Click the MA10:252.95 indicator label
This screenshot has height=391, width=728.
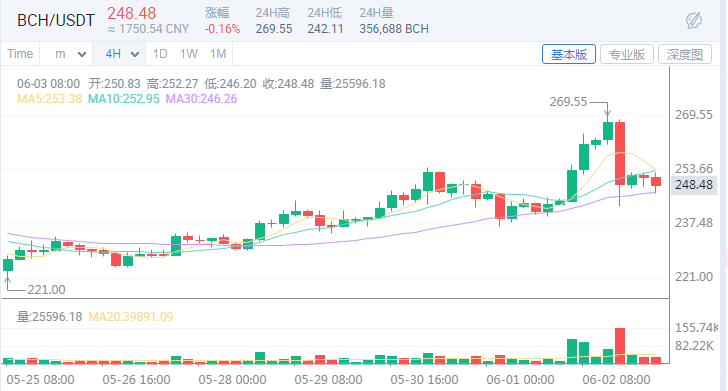[124, 98]
